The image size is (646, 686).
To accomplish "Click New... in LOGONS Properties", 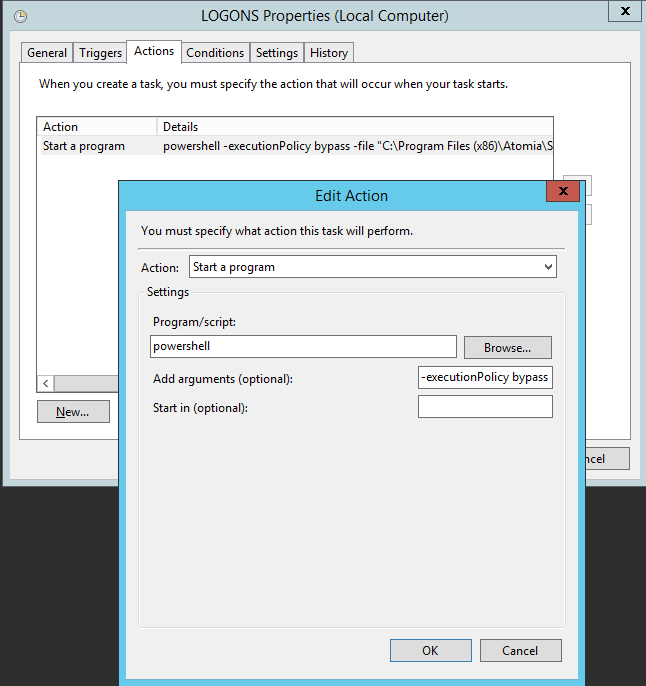I will 73,412.
